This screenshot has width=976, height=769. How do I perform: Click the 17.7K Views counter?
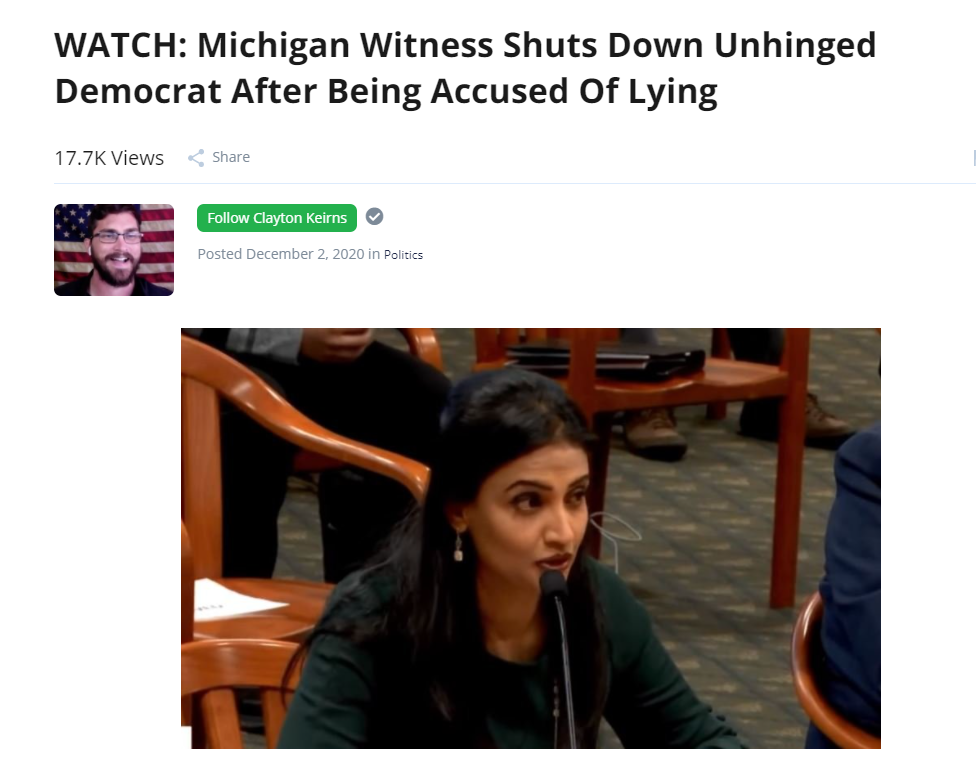point(109,158)
